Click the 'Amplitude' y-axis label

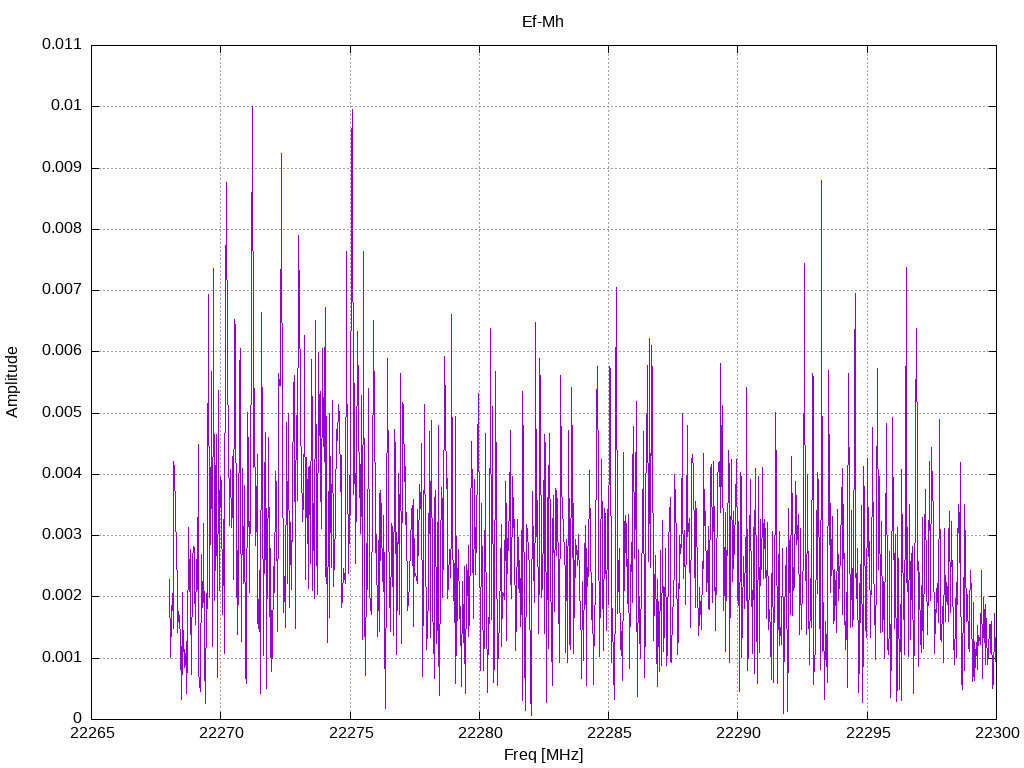(12, 382)
